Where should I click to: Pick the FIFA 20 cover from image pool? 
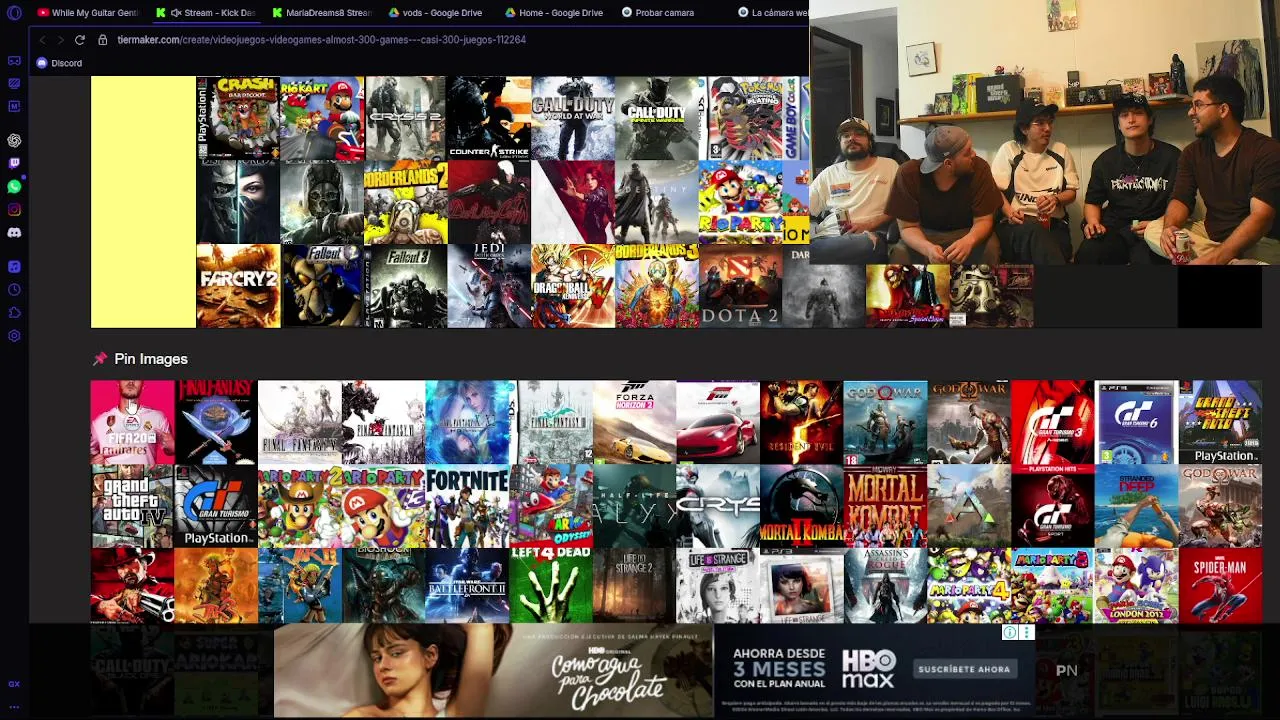[132, 422]
